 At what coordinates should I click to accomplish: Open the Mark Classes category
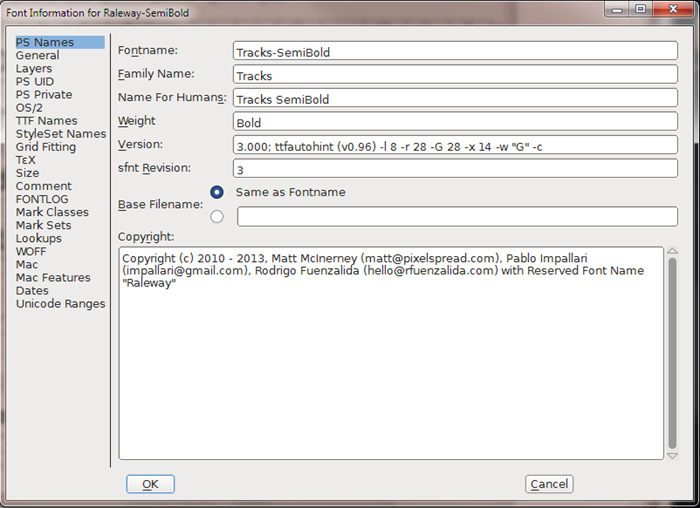point(52,212)
